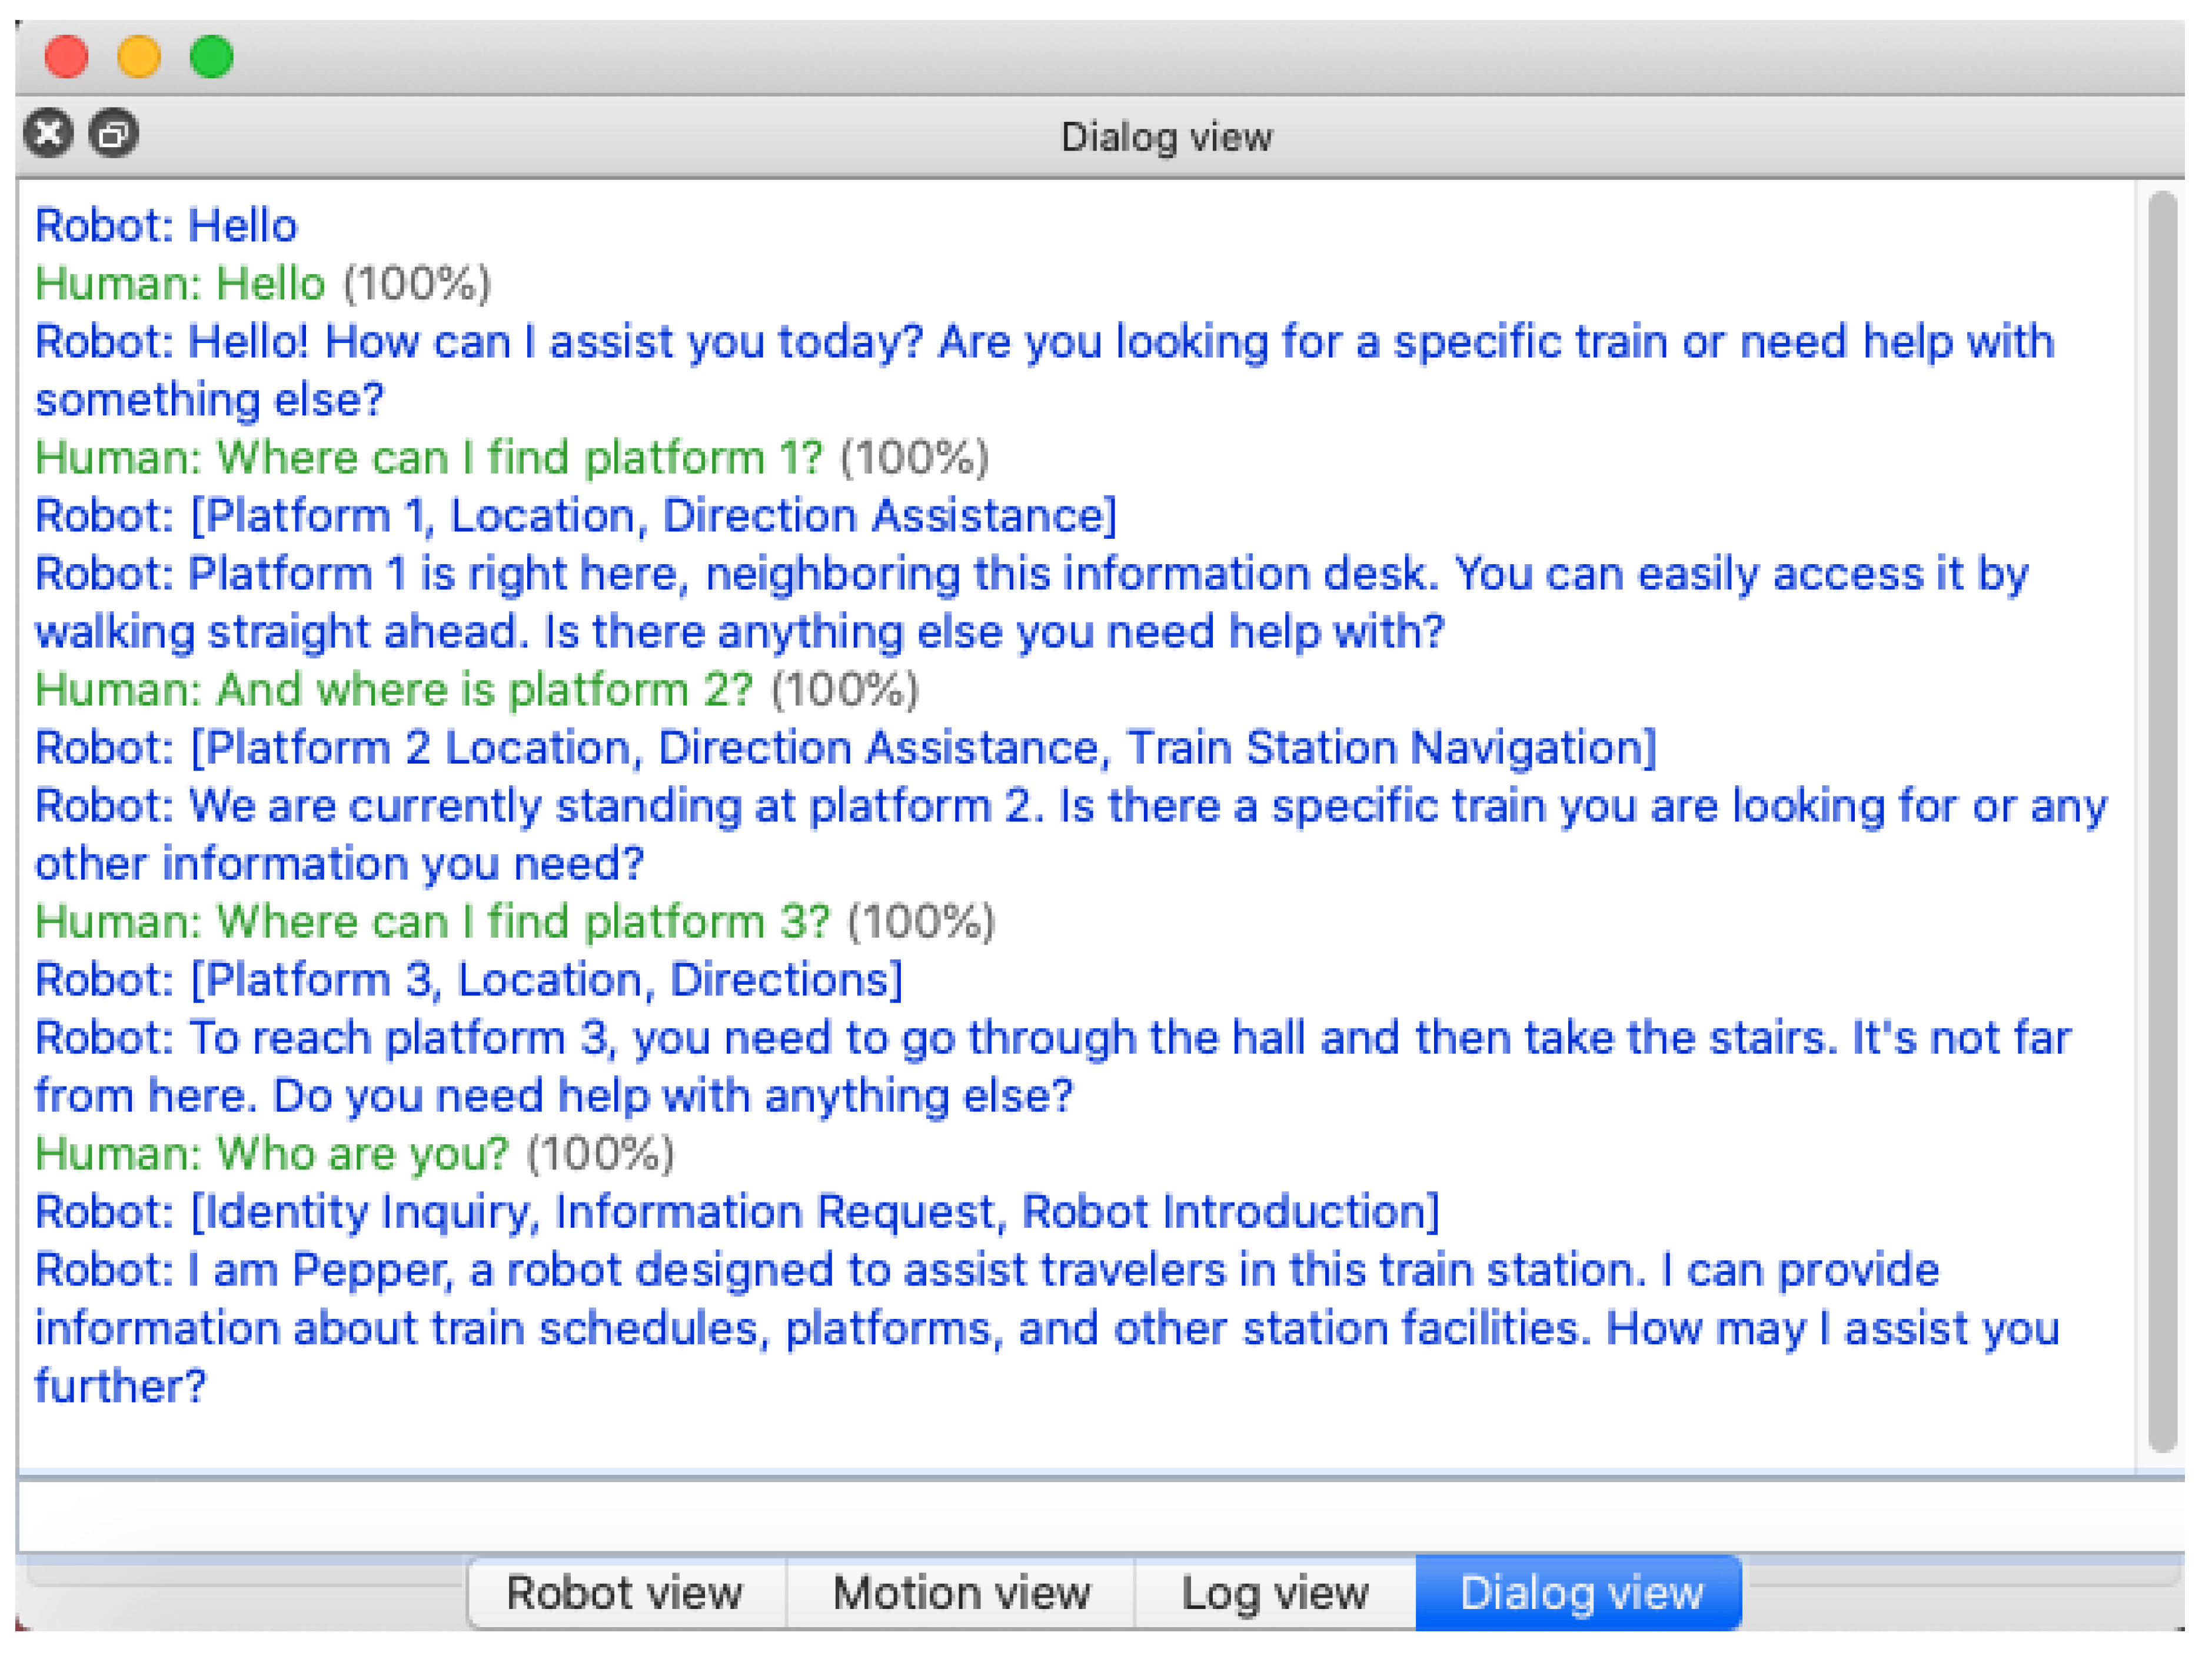Click the red window close button
Viewport: 2212px width, 1656px height.
tap(67, 56)
